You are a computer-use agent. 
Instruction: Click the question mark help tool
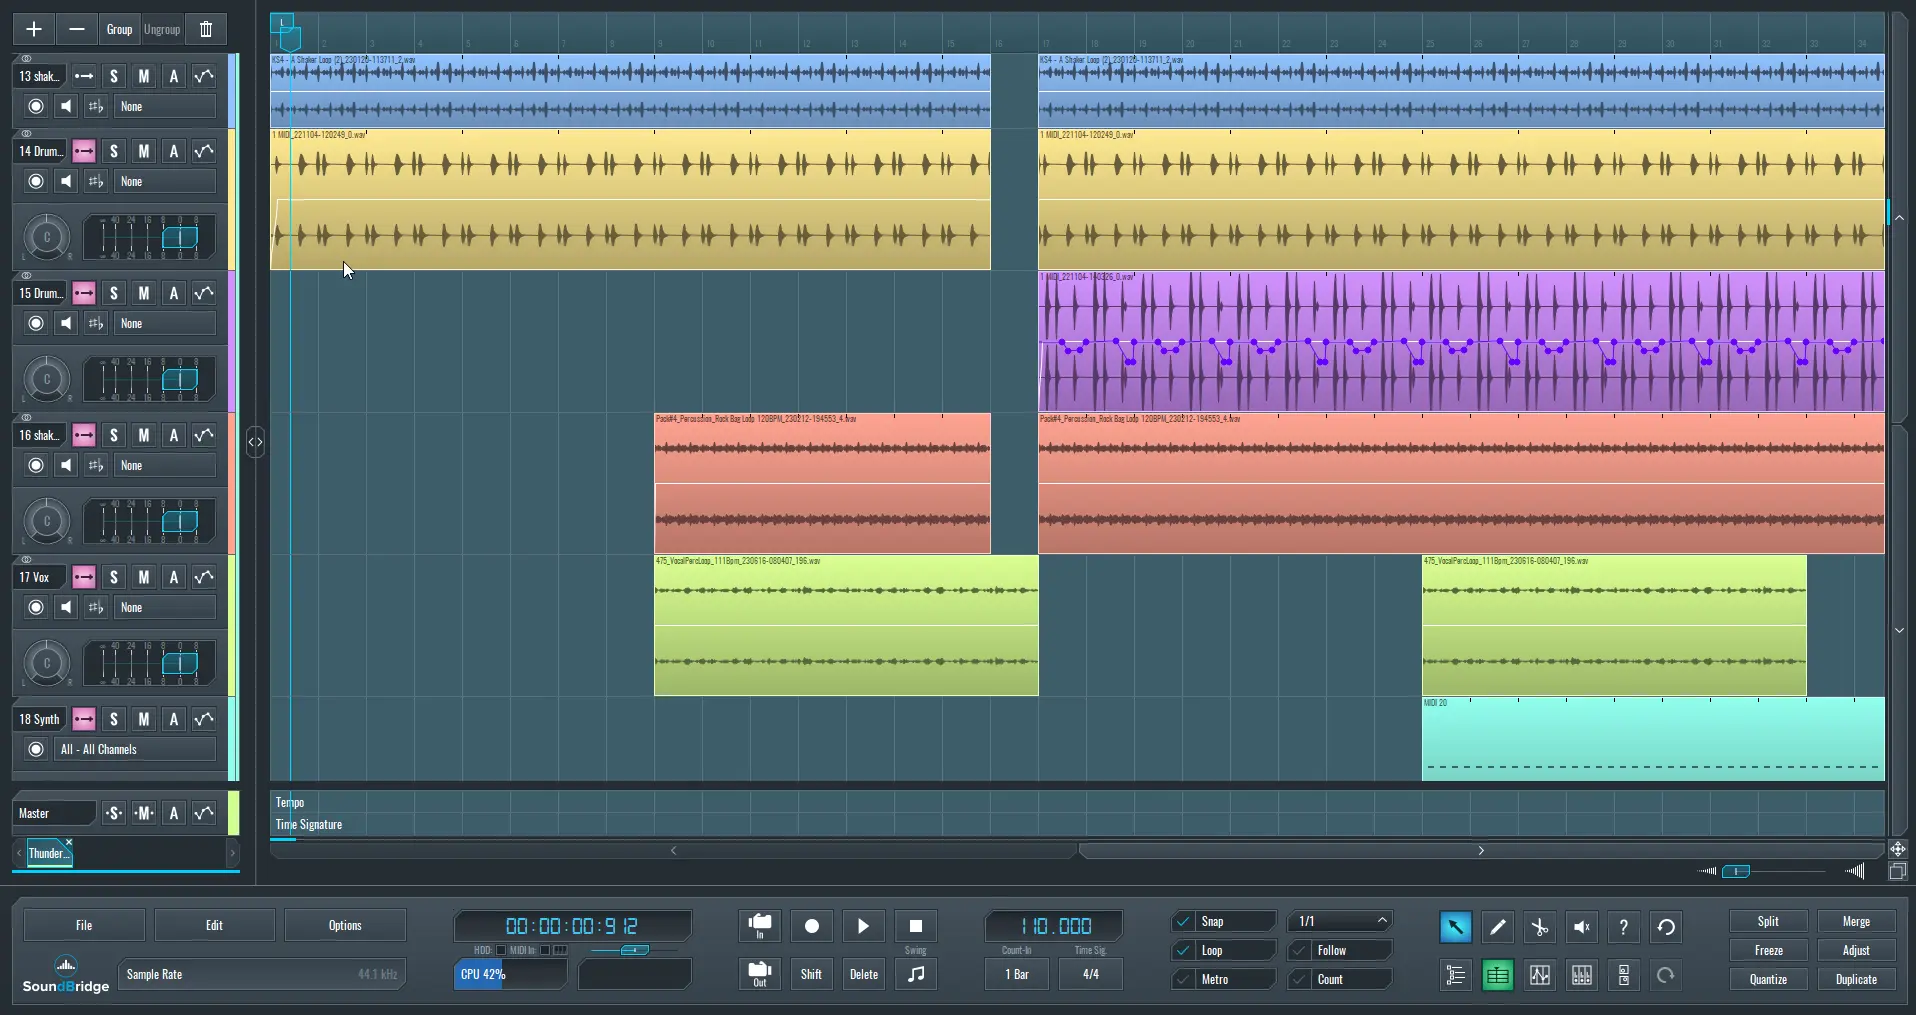pyautogui.click(x=1624, y=927)
